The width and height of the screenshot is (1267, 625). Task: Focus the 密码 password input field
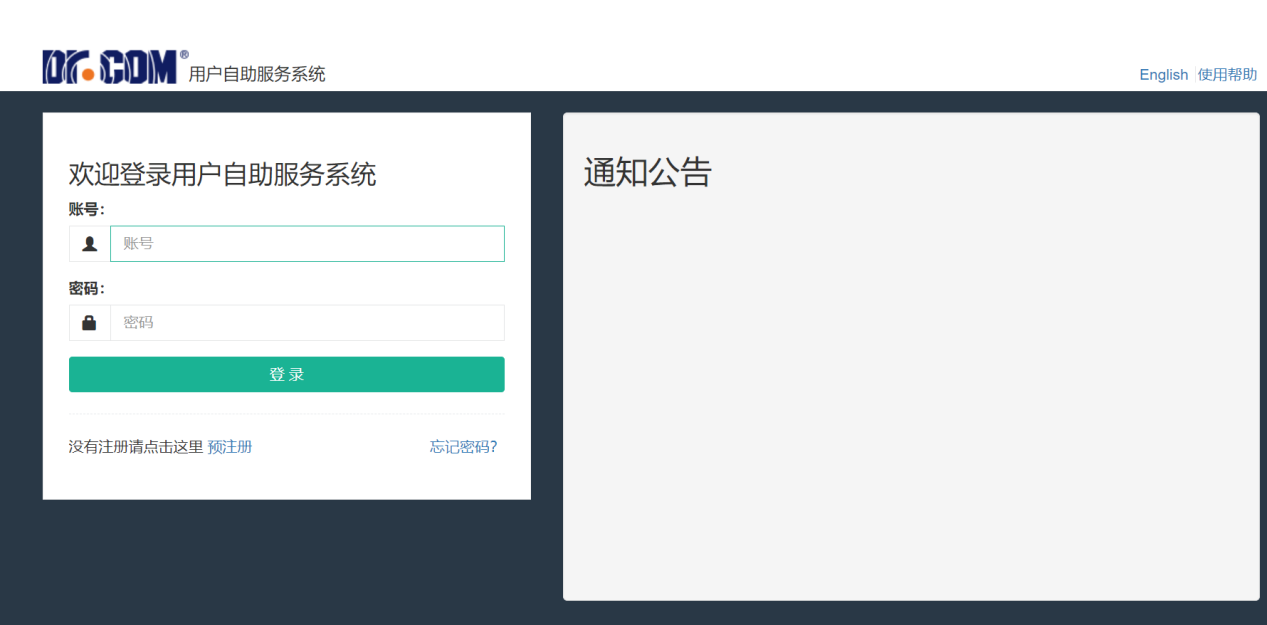pos(307,323)
